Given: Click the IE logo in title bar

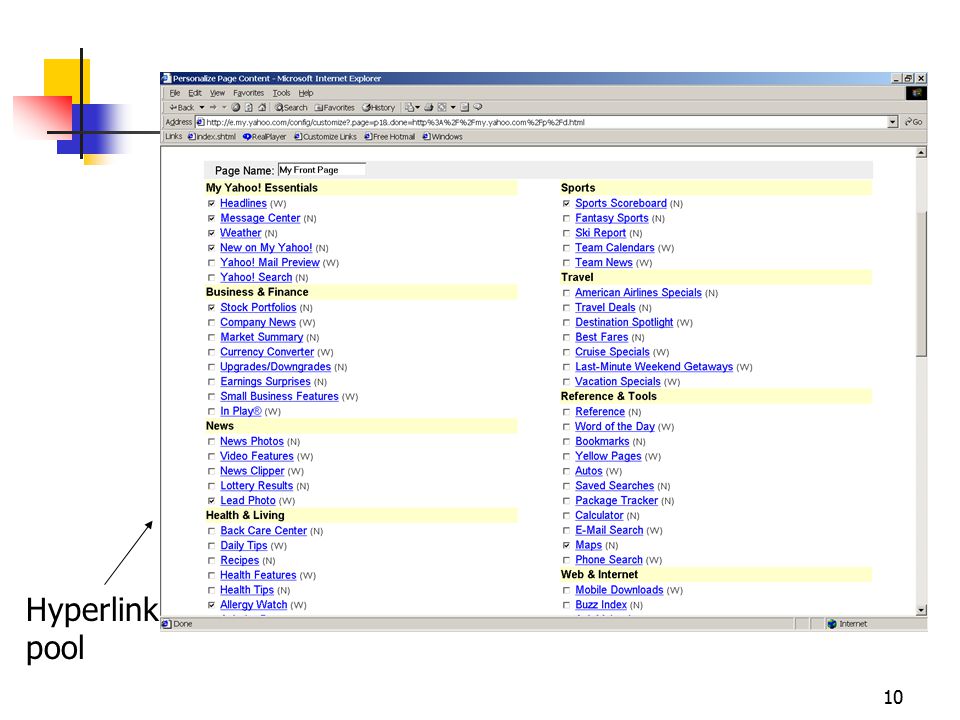Looking at the screenshot, I should tap(166, 78).
